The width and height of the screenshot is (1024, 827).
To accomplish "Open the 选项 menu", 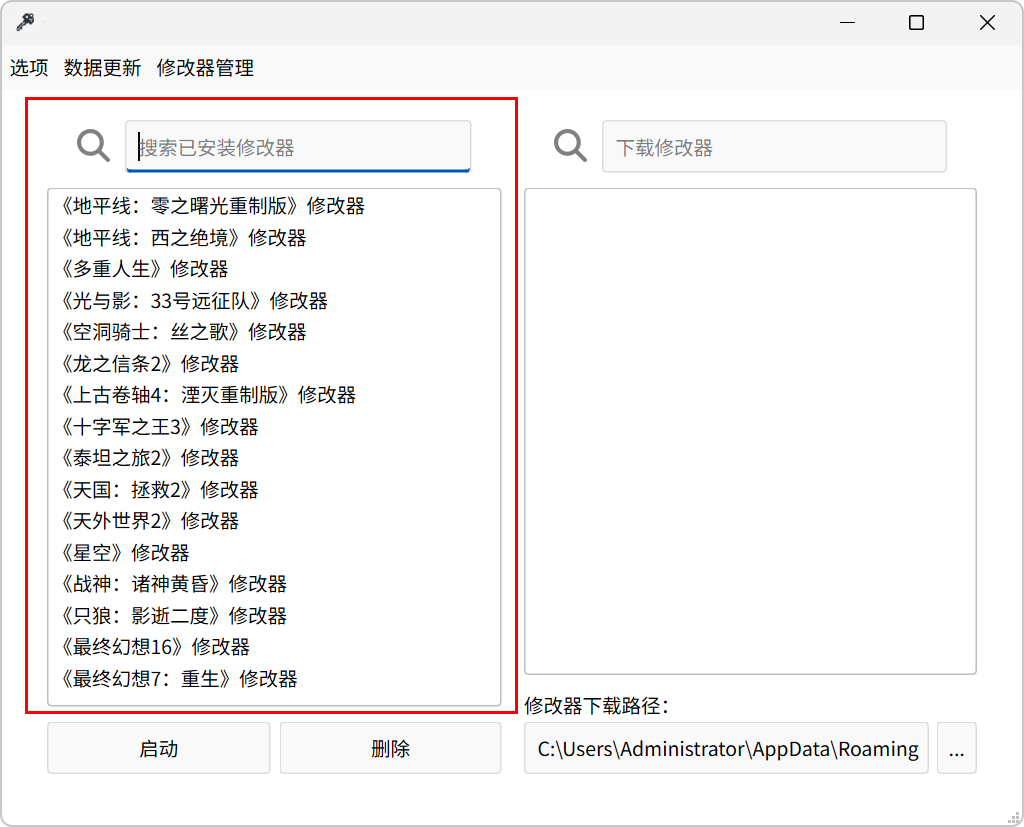I will pyautogui.click(x=29, y=67).
